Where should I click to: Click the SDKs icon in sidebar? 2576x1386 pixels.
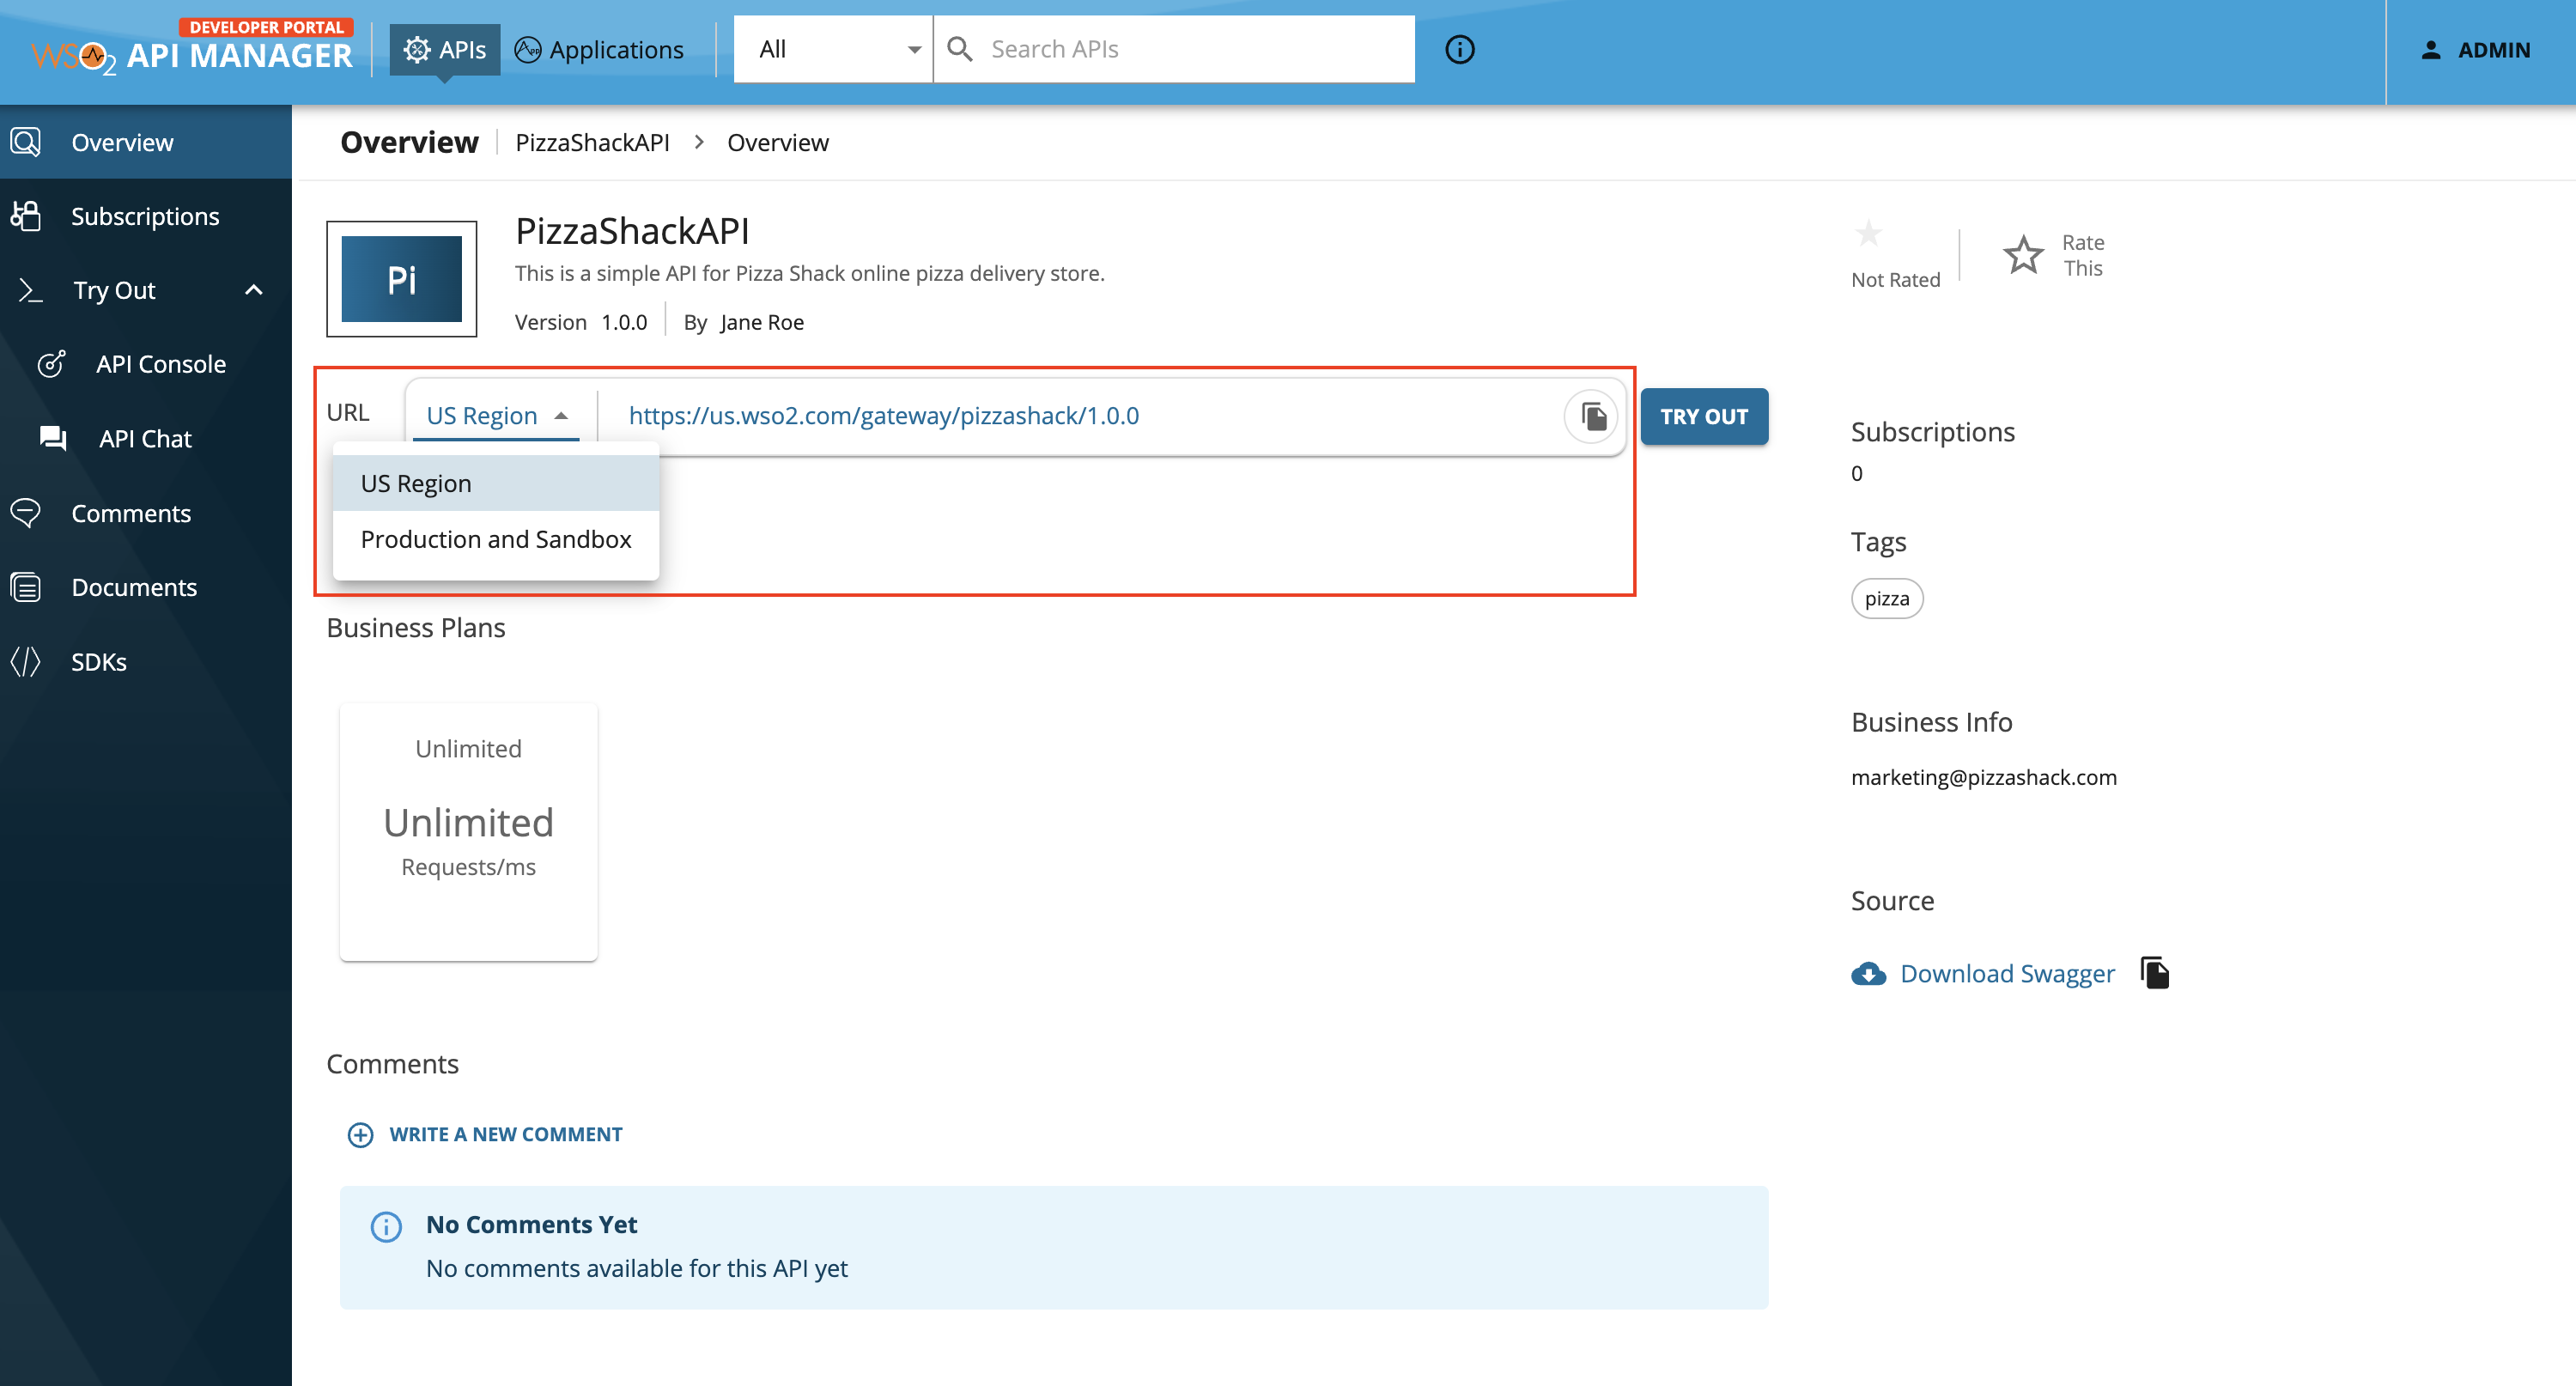(x=25, y=661)
